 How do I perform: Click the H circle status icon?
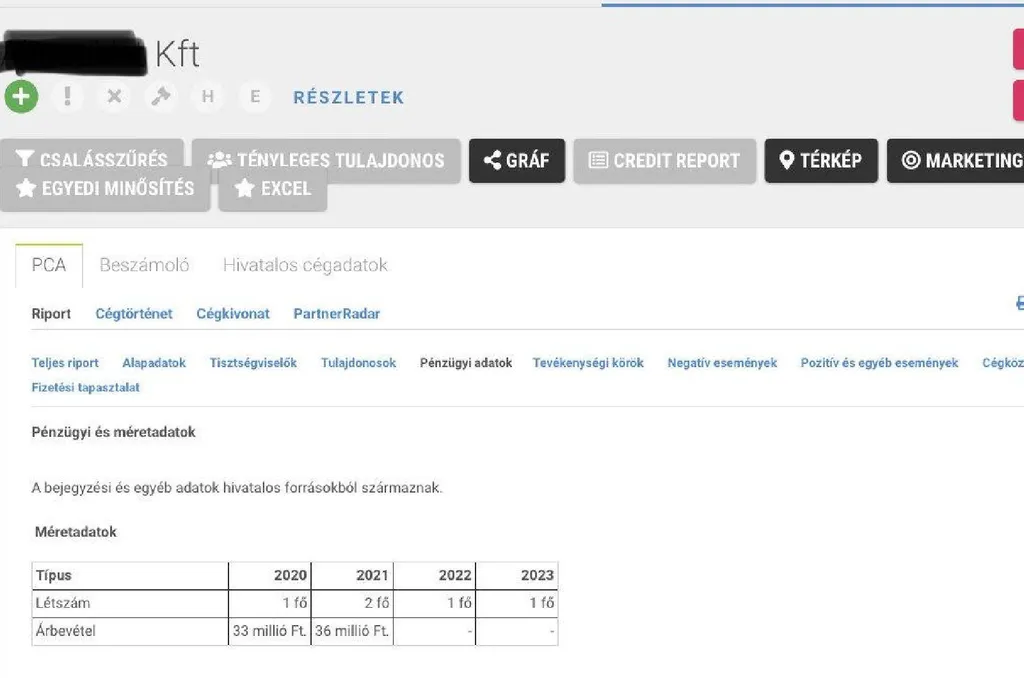(x=208, y=97)
